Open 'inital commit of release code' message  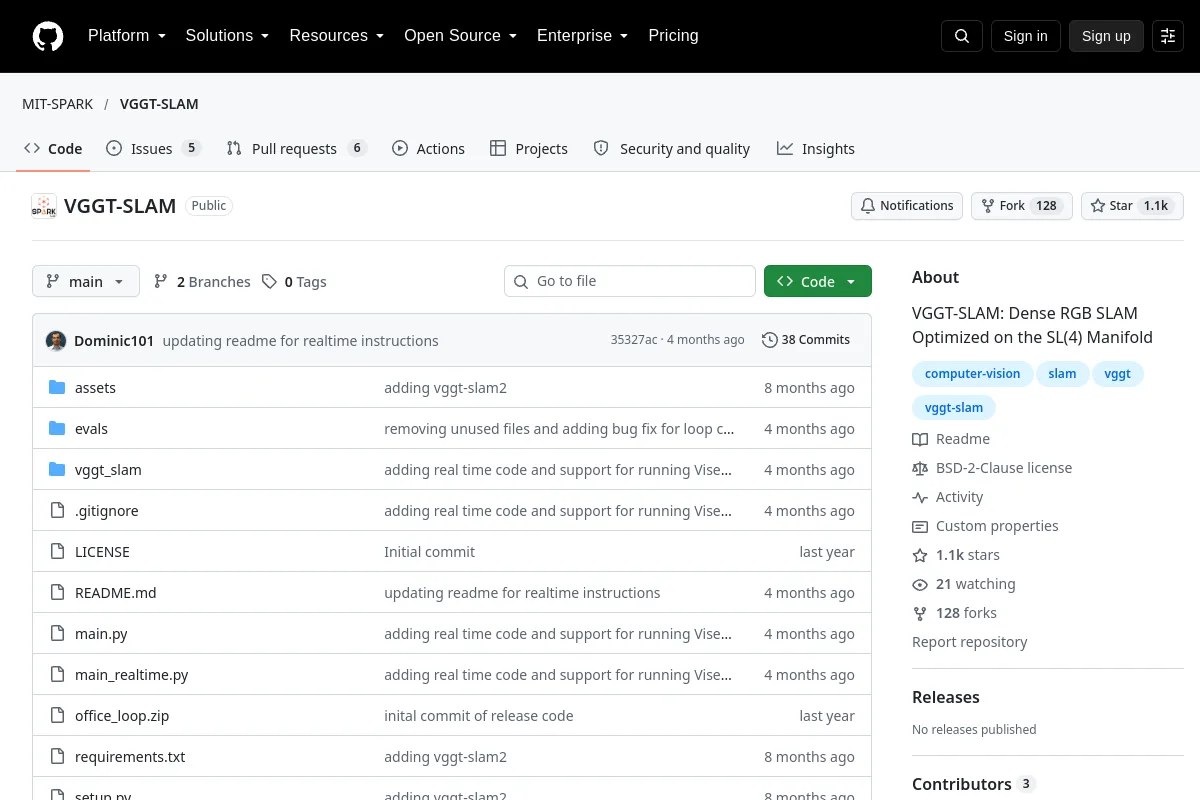tap(479, 716)
